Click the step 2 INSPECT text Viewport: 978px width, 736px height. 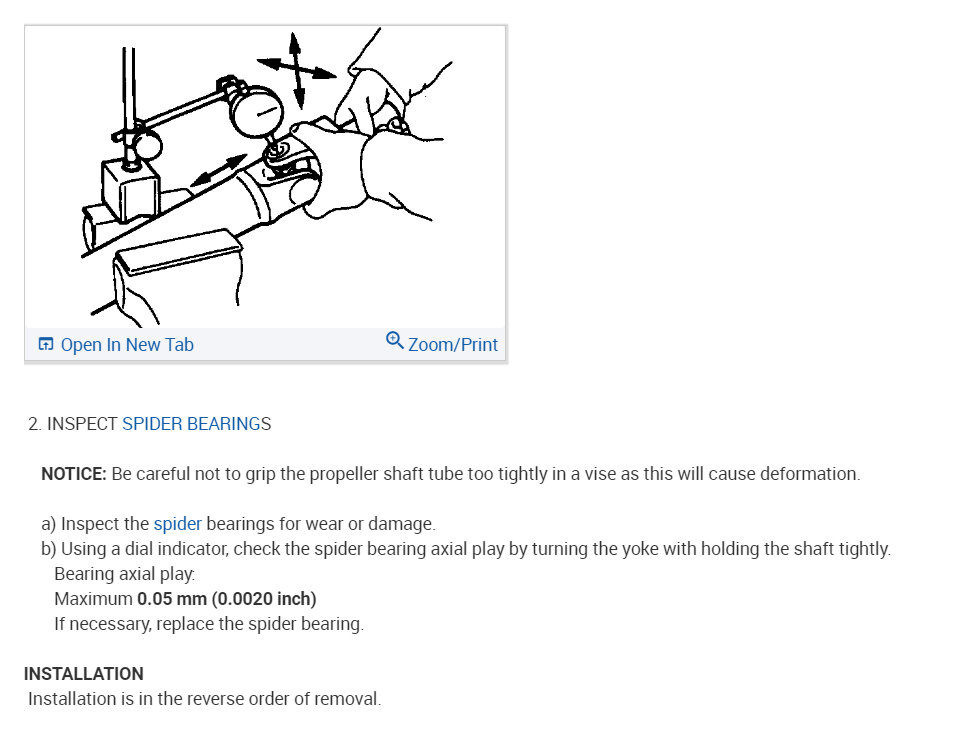[x=73, y=424]
